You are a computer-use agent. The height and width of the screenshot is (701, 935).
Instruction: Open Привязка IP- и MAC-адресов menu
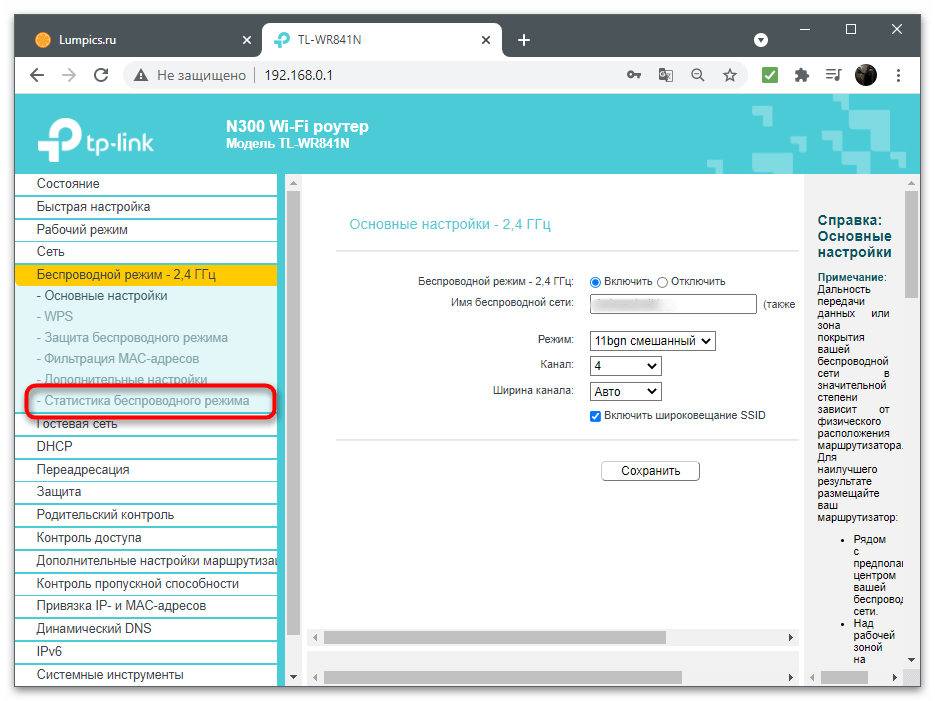tap(146, 606)
